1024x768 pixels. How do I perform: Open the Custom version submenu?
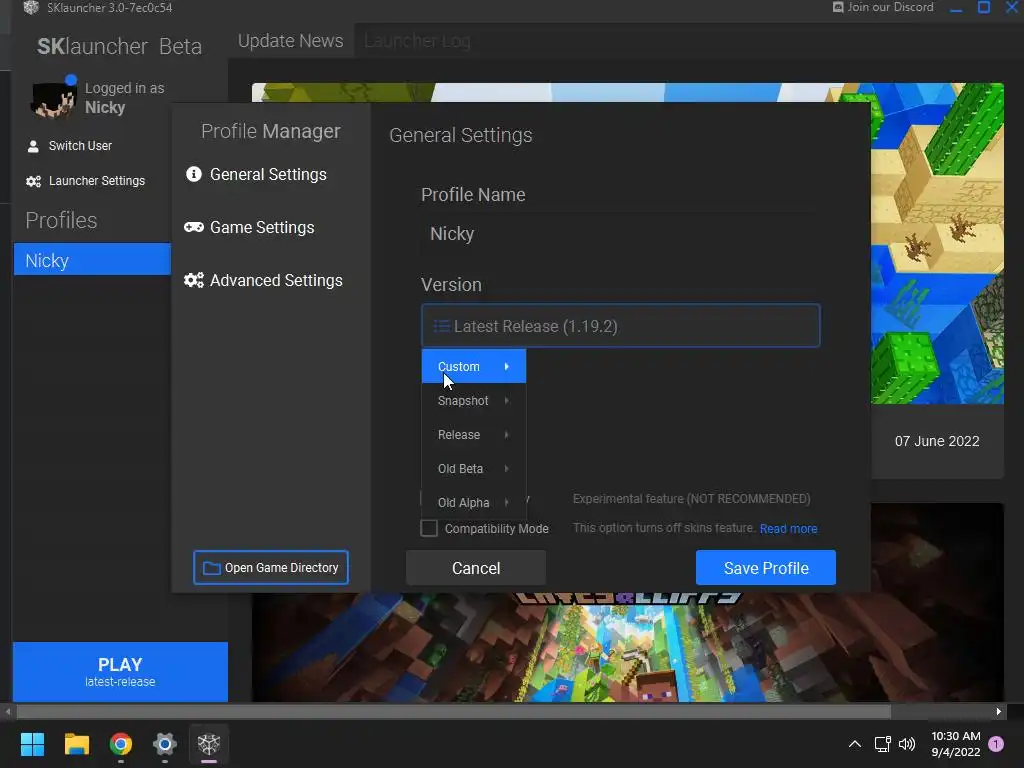coord(473,366)
